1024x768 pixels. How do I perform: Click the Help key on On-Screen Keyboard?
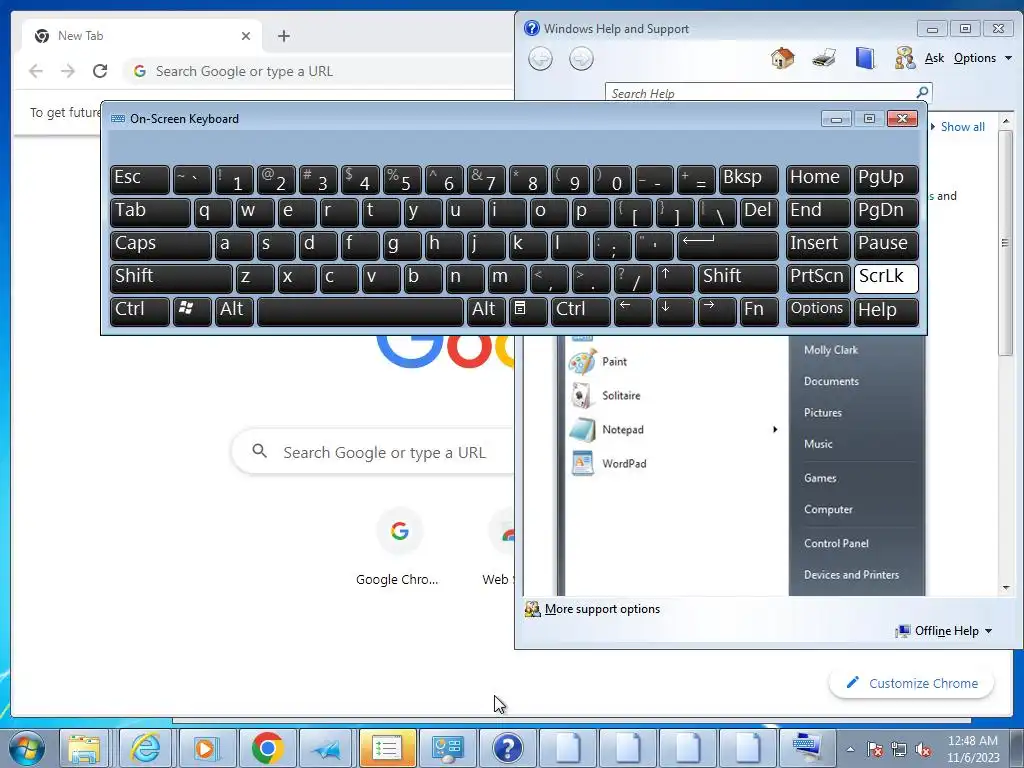(x=886, y=310)
